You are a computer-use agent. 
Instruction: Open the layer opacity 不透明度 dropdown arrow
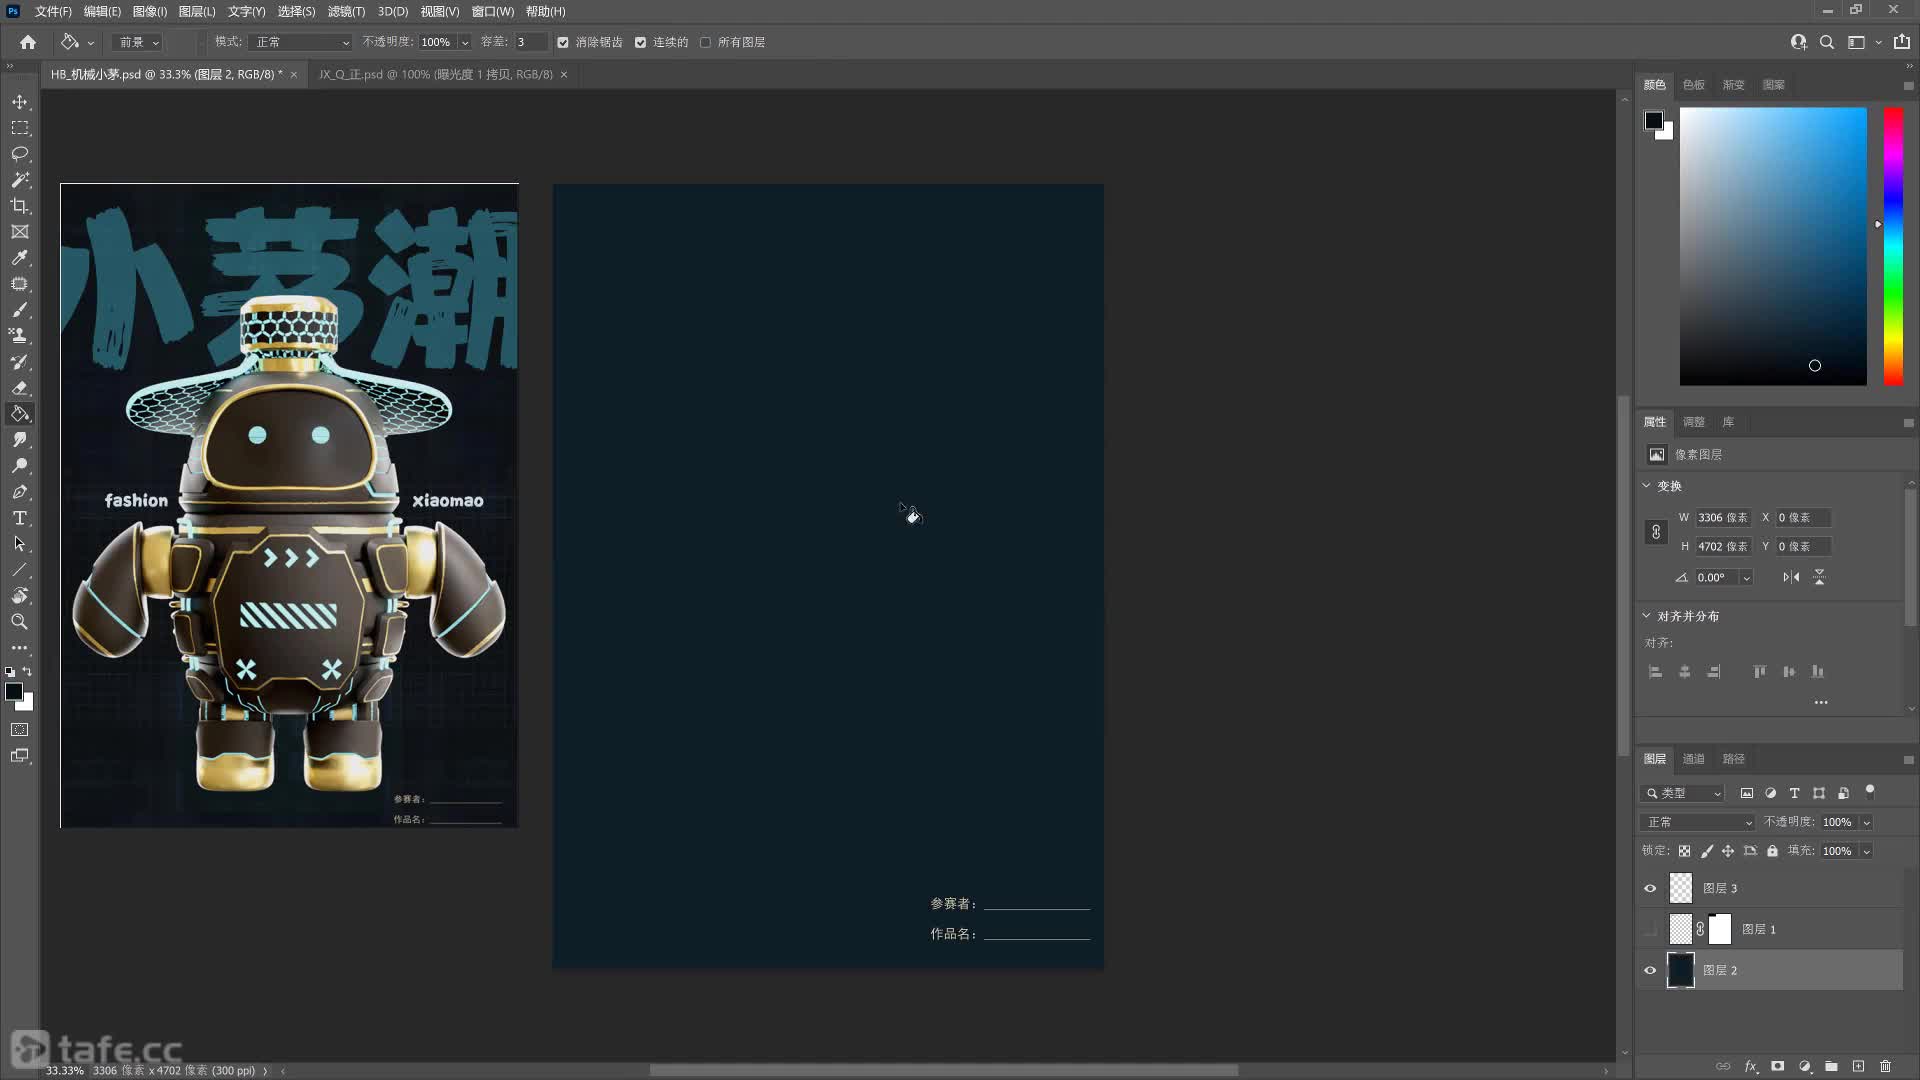point(1866,822)
